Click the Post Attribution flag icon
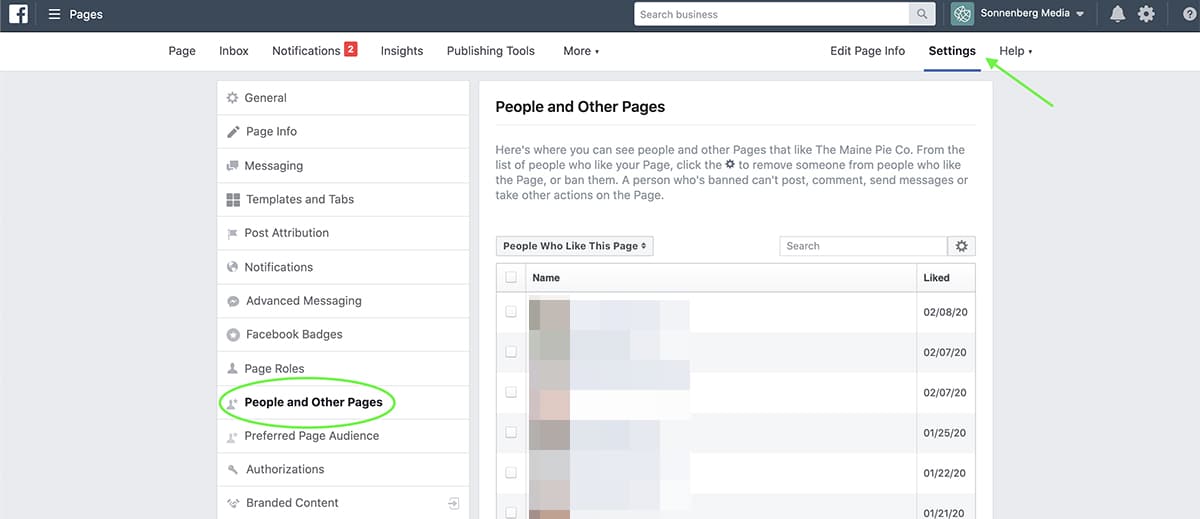The width and height of the screenshot is (1200, 519). pyautogui.click(x=233, y=233)
